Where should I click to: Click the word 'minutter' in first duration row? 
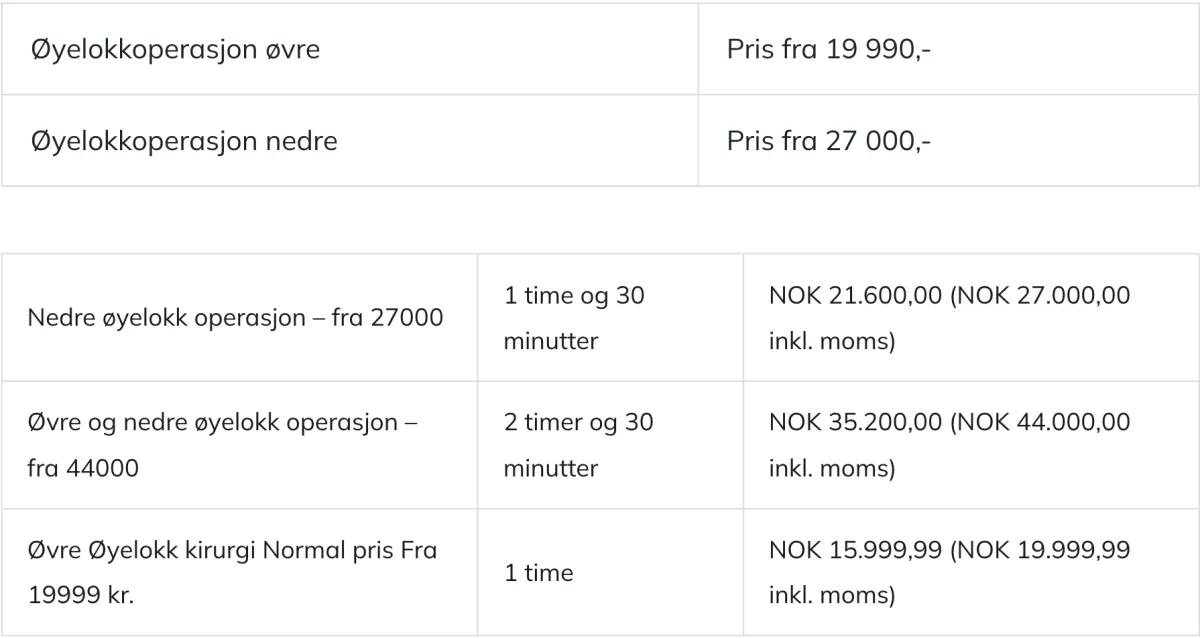click(x=551, y=341)
